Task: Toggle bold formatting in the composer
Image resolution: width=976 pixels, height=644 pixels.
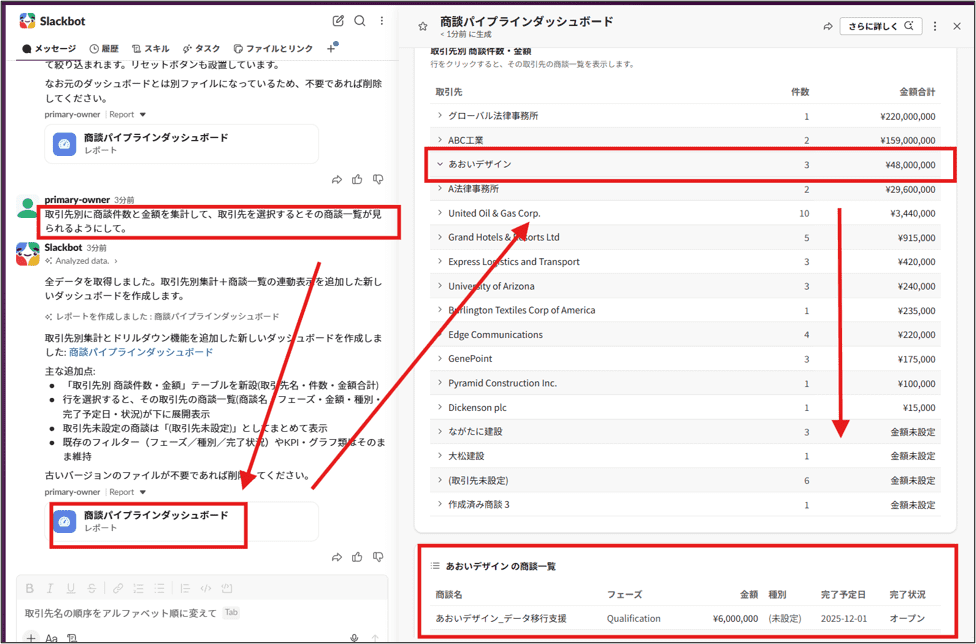Action: point(29,588)
